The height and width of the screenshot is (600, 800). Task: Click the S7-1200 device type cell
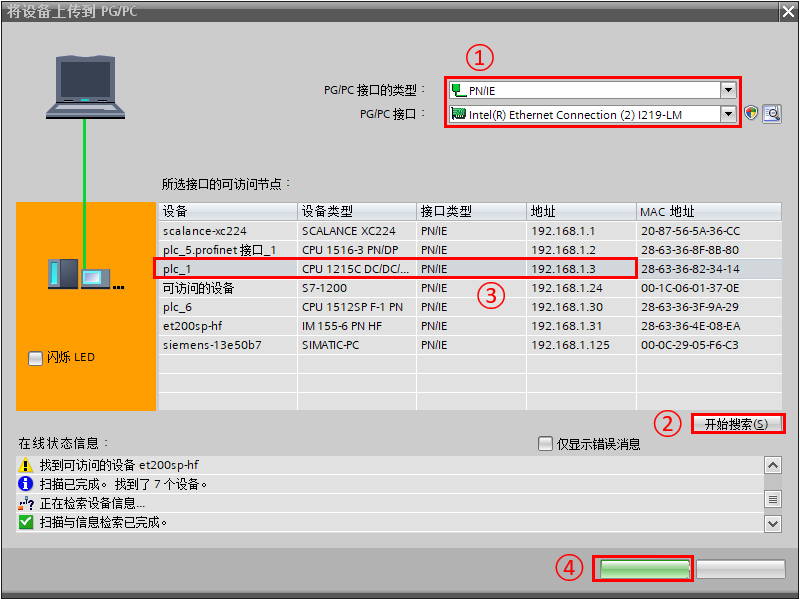357,288
